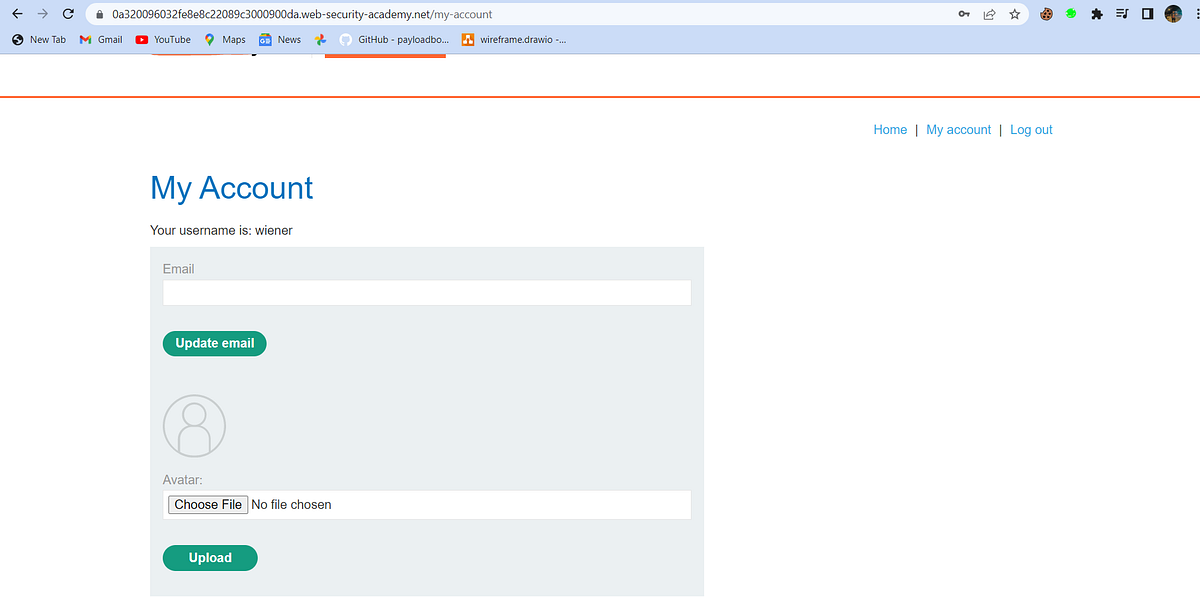Screen dimensions: 1200x612
Task: Bookmark this page using the star icon
Action: [1014, 14]
